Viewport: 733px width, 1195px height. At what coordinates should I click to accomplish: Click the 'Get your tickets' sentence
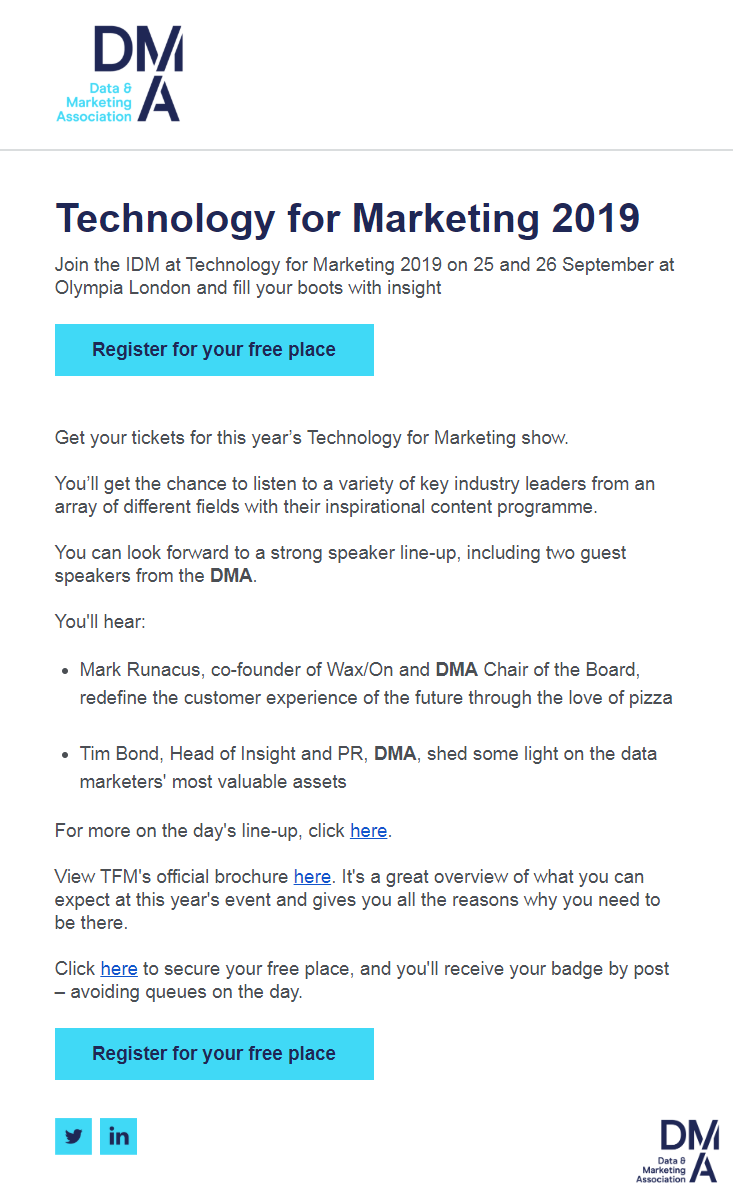pos(311,437)
